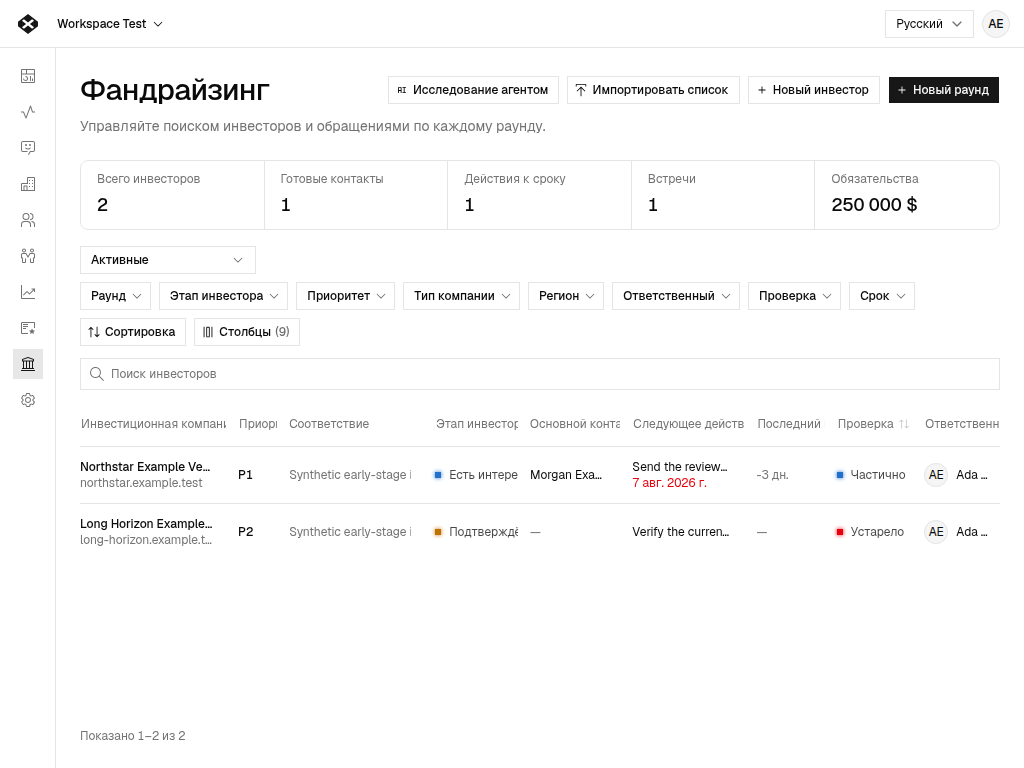The height and width of the screenshot is (768, 1024).
Task: Click the Инвестиционная компания column header
Action: 153,424
